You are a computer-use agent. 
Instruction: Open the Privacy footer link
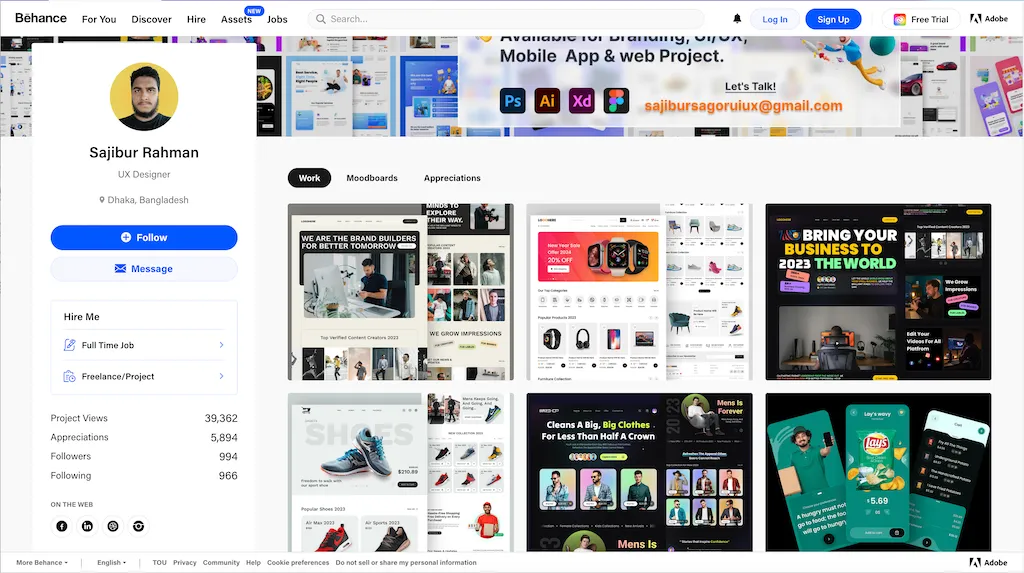click(185, 563)
